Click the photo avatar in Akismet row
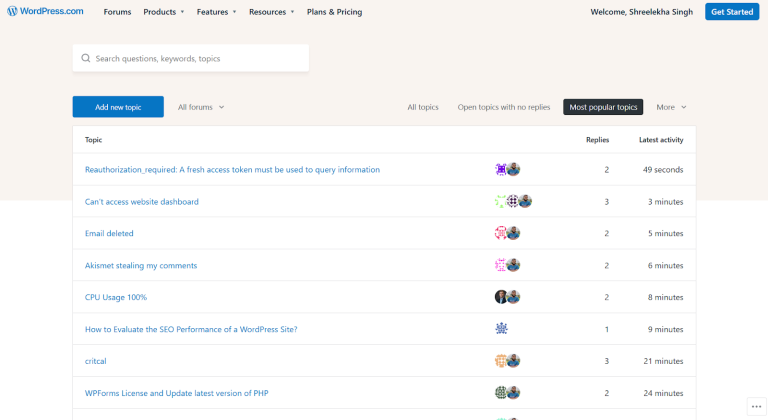768x420 pixels. [513, 265]
